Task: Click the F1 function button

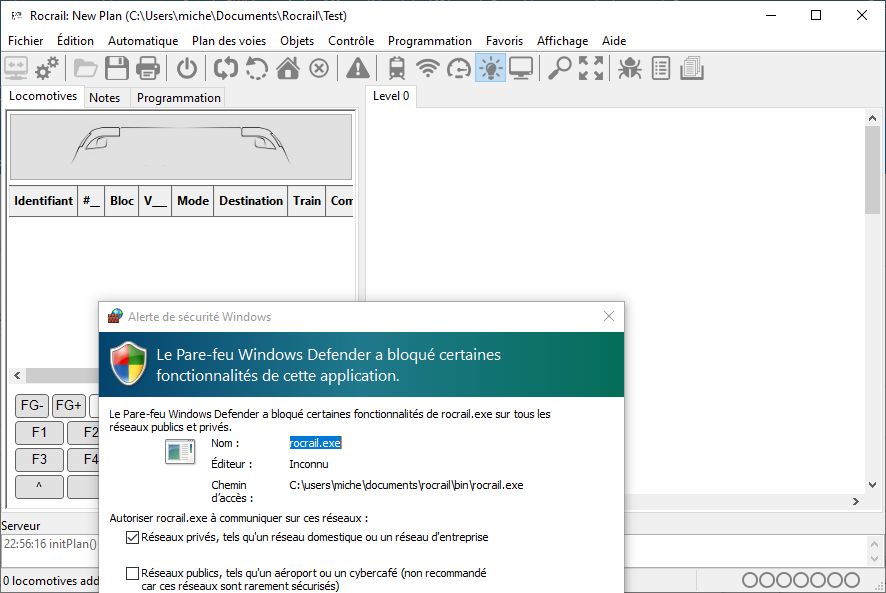Action: pos(39,432)
